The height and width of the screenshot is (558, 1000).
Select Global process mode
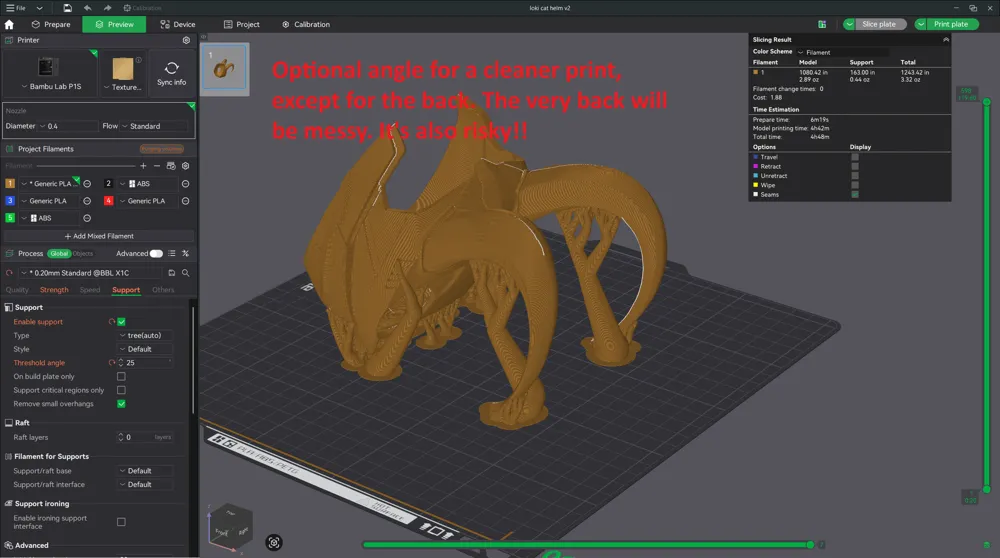(x=59, y=253)
